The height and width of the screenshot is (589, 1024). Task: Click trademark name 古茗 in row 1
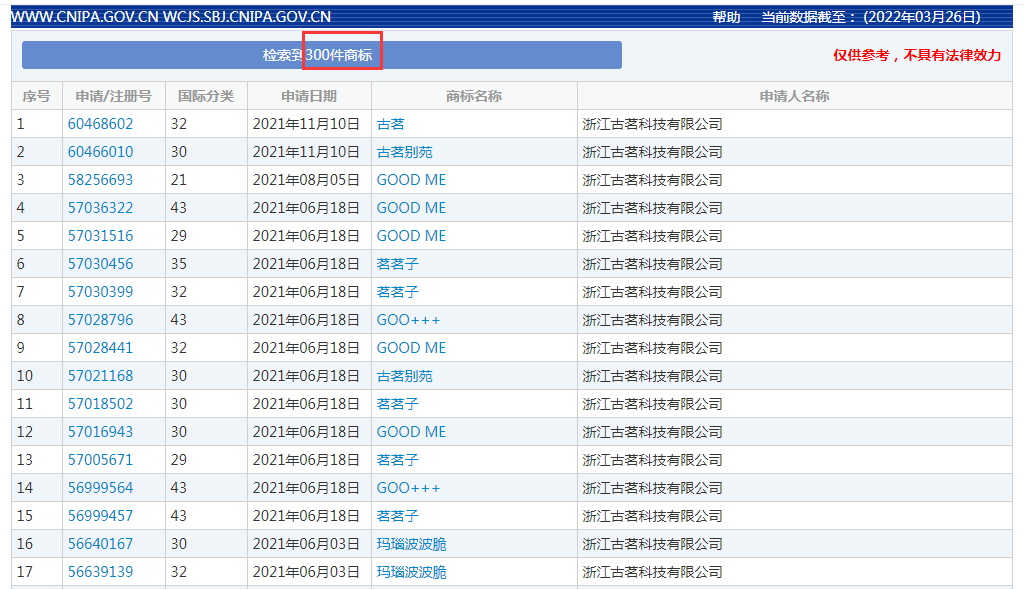391,124
